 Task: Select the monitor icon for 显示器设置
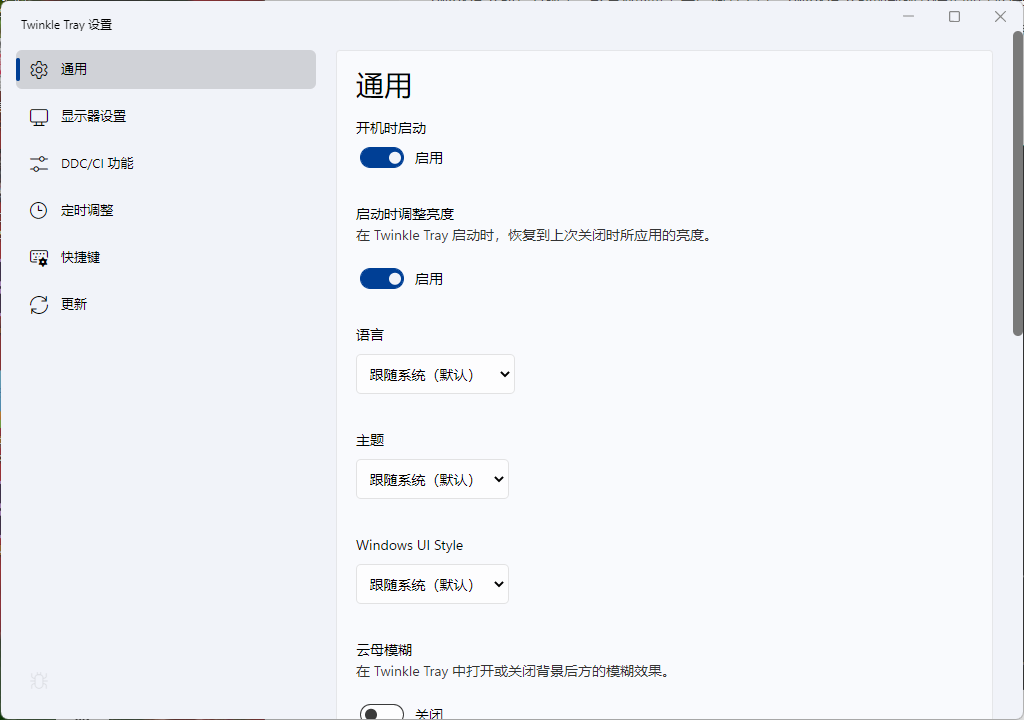click(x=38, y=116)
